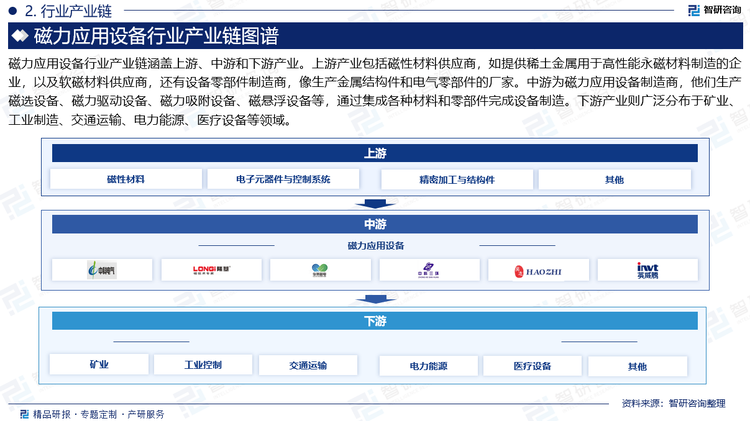Click the invt 英威腾 logo card

coord(648,270)
